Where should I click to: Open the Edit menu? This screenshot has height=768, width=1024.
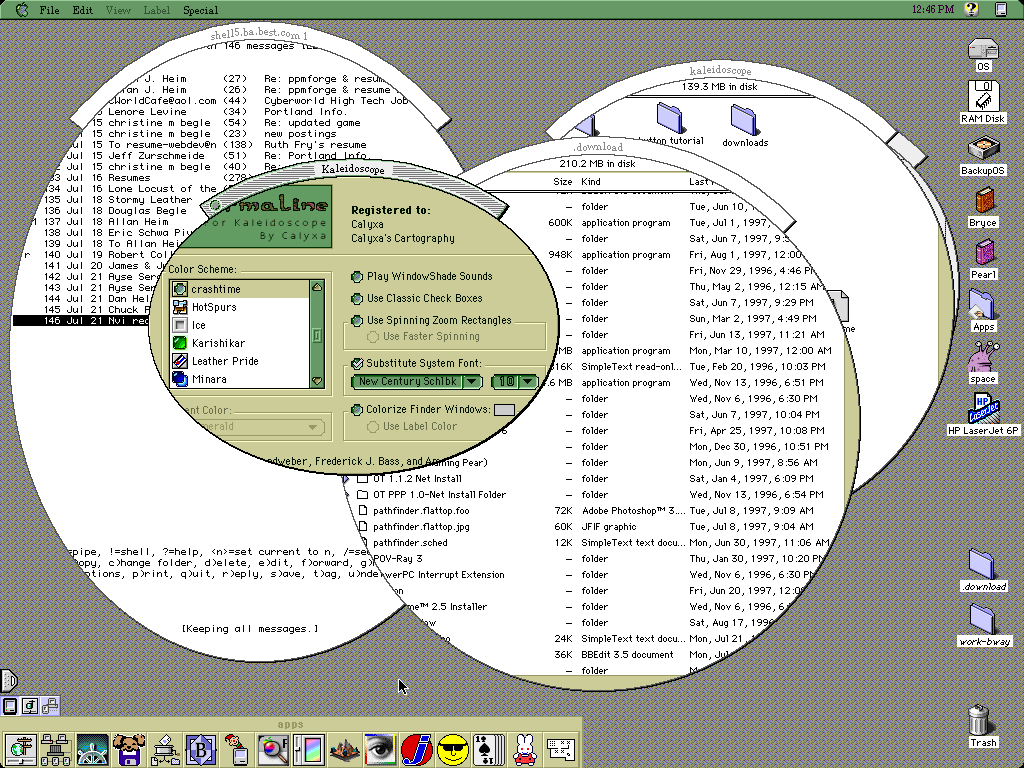[82, 10]
